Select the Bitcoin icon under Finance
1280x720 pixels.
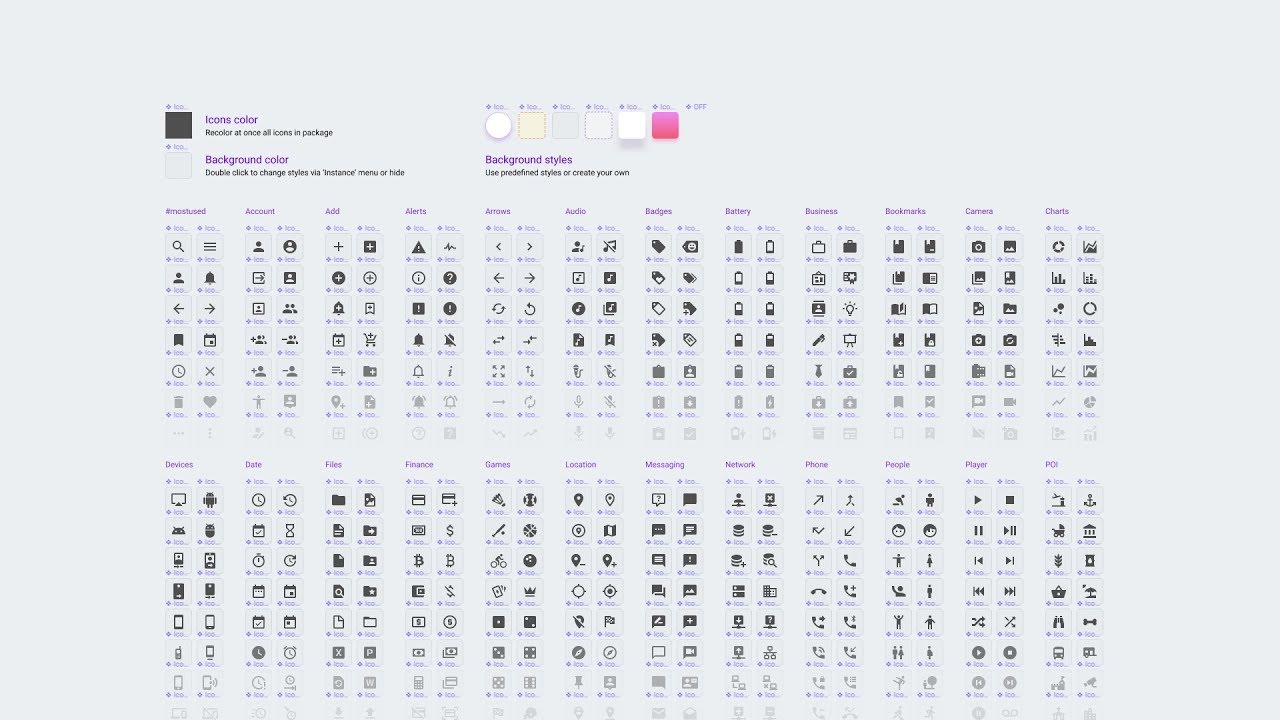click(x=420, y=561)
